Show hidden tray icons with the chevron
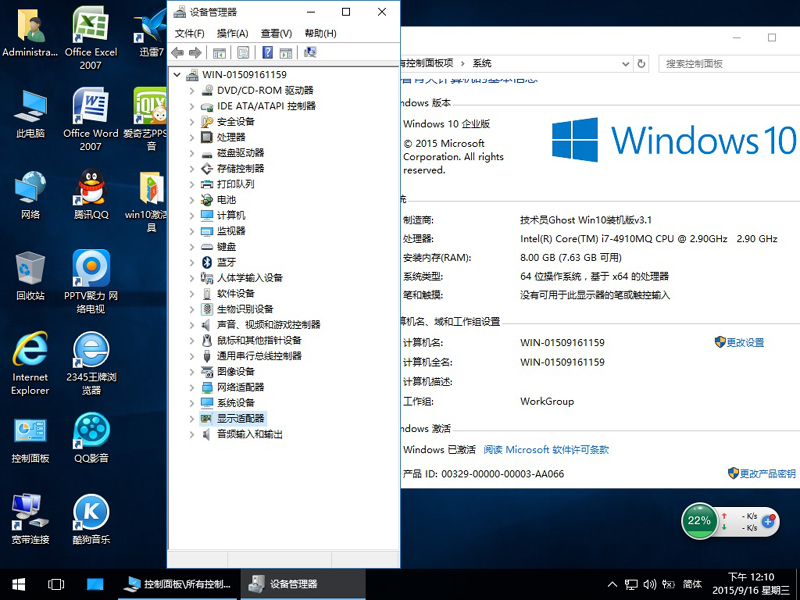 pos(613,584)
